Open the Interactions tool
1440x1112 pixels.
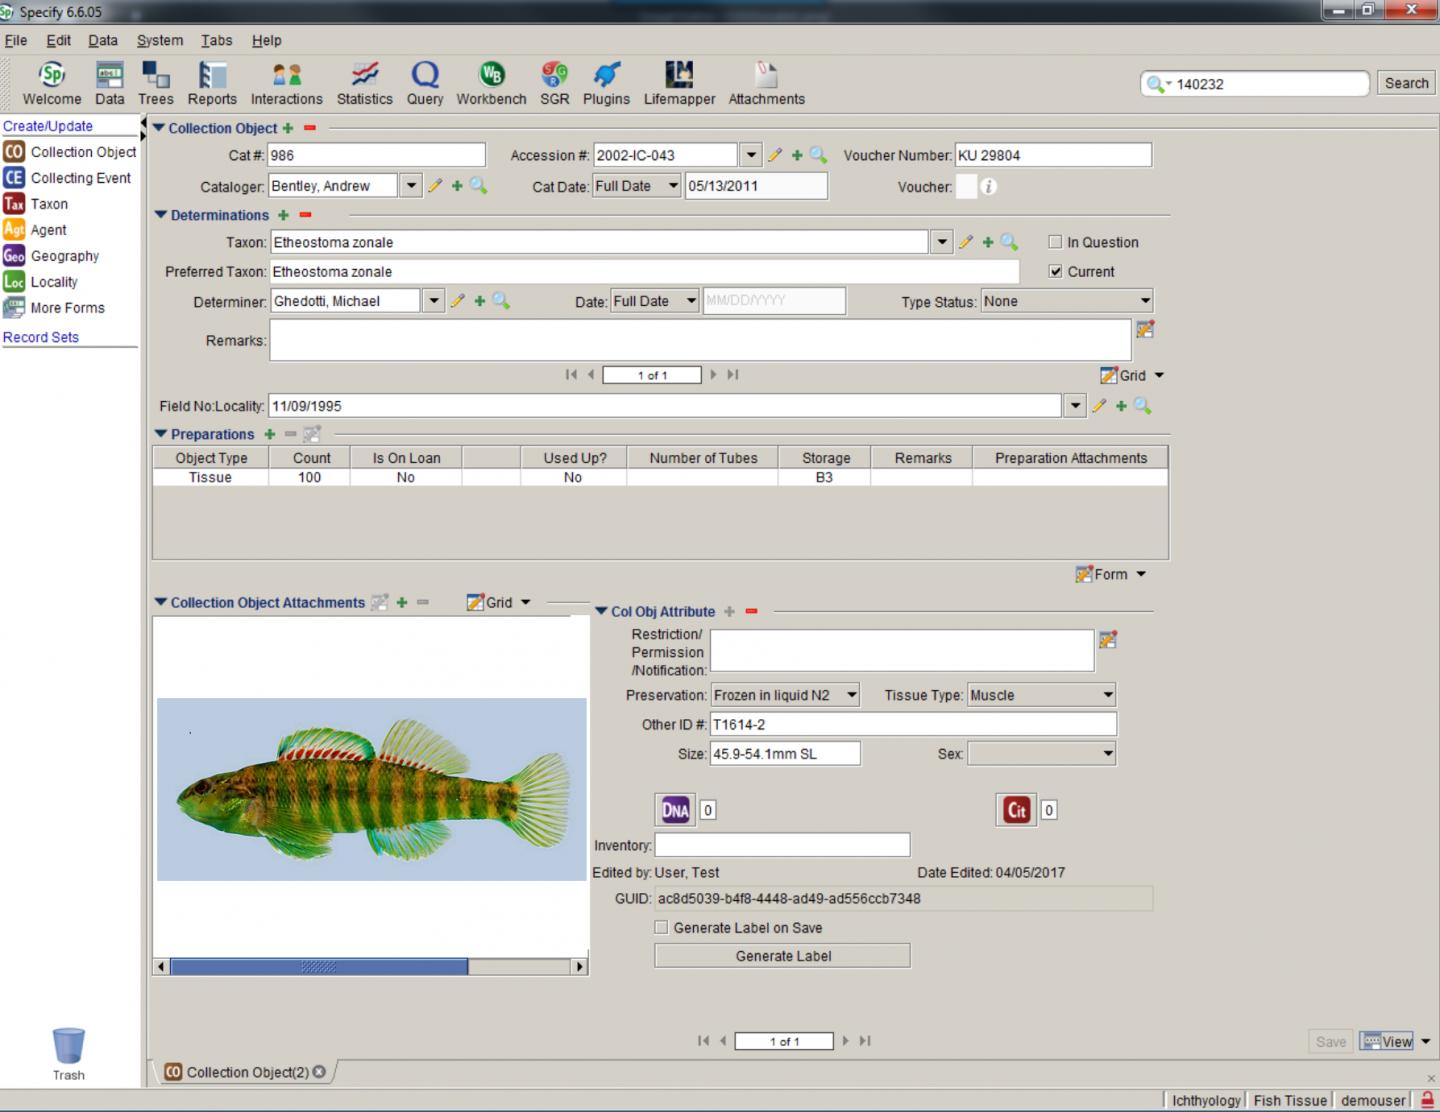point(286,83)
